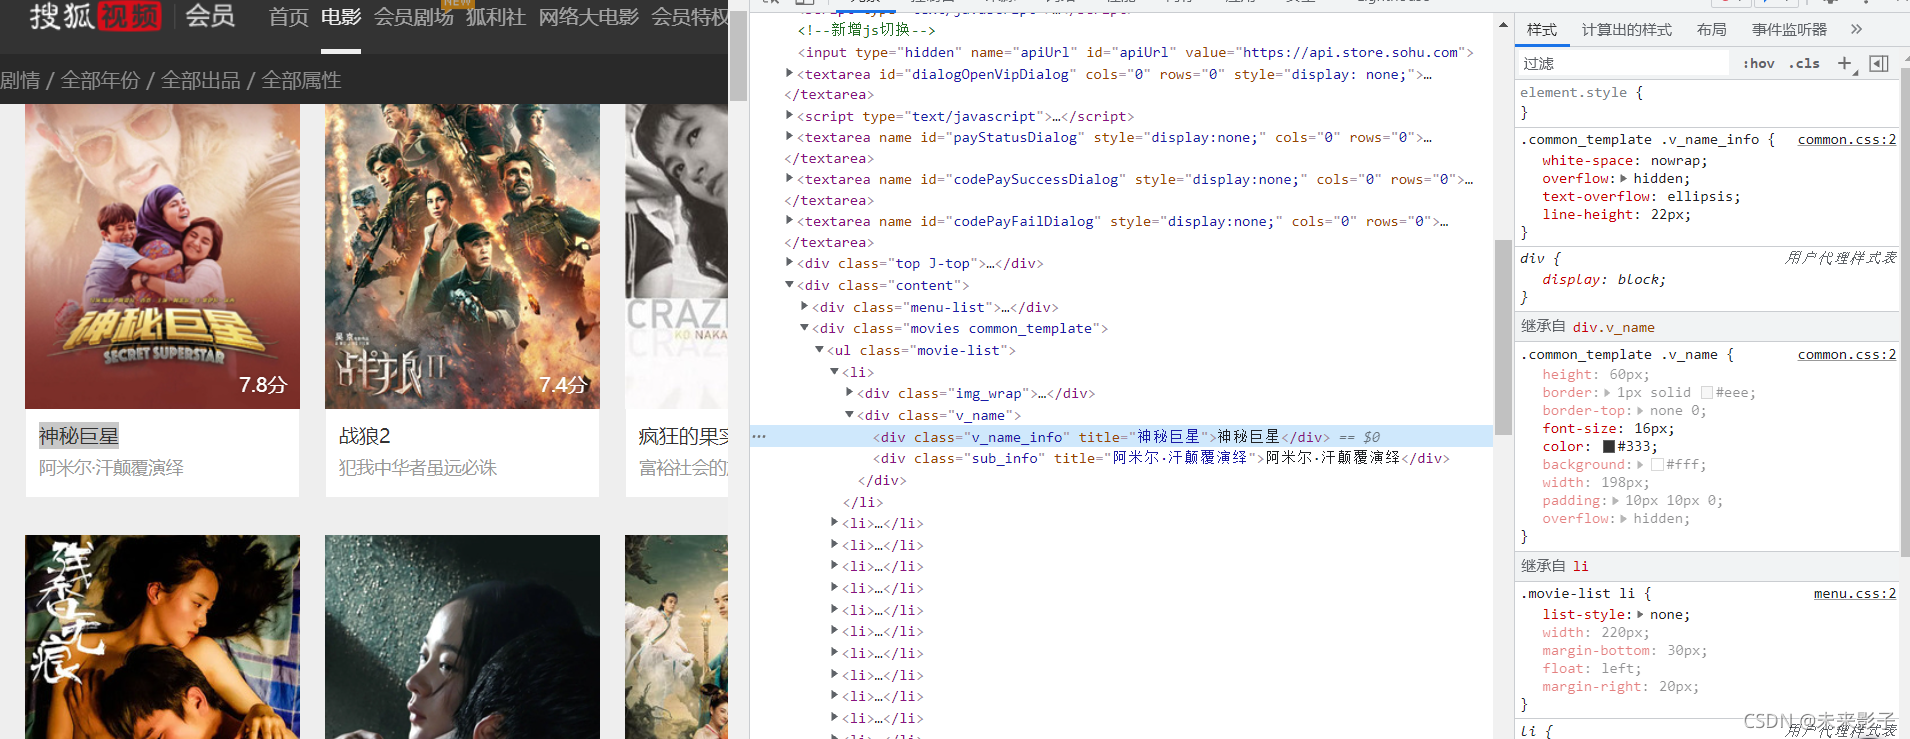Click the DOM panel scroll-up arrow

(1503, 24)
